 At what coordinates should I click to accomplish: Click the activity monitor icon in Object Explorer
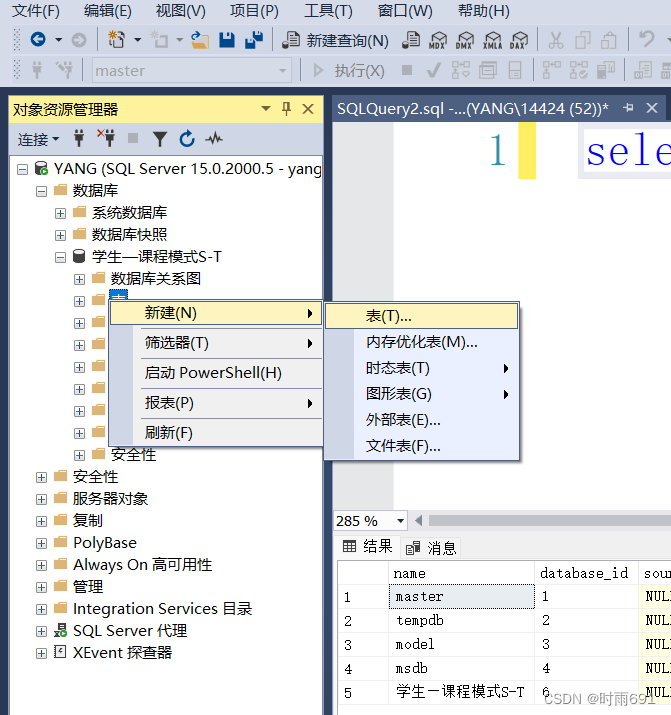click(214, 138)
